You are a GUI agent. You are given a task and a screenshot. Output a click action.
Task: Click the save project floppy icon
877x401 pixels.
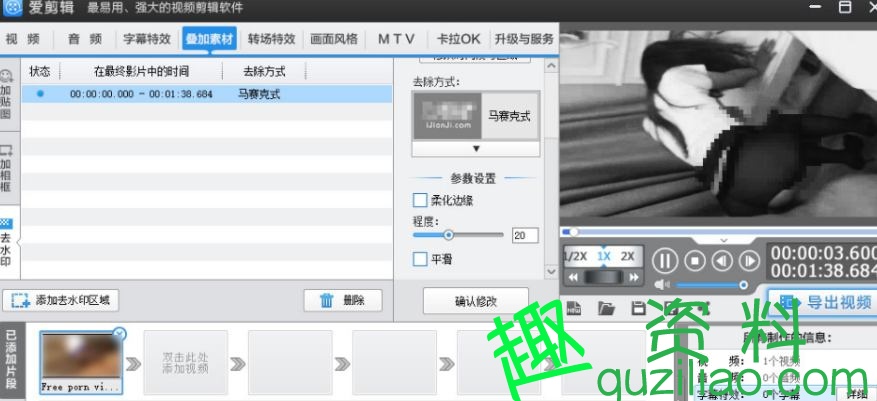pos(638,308)
